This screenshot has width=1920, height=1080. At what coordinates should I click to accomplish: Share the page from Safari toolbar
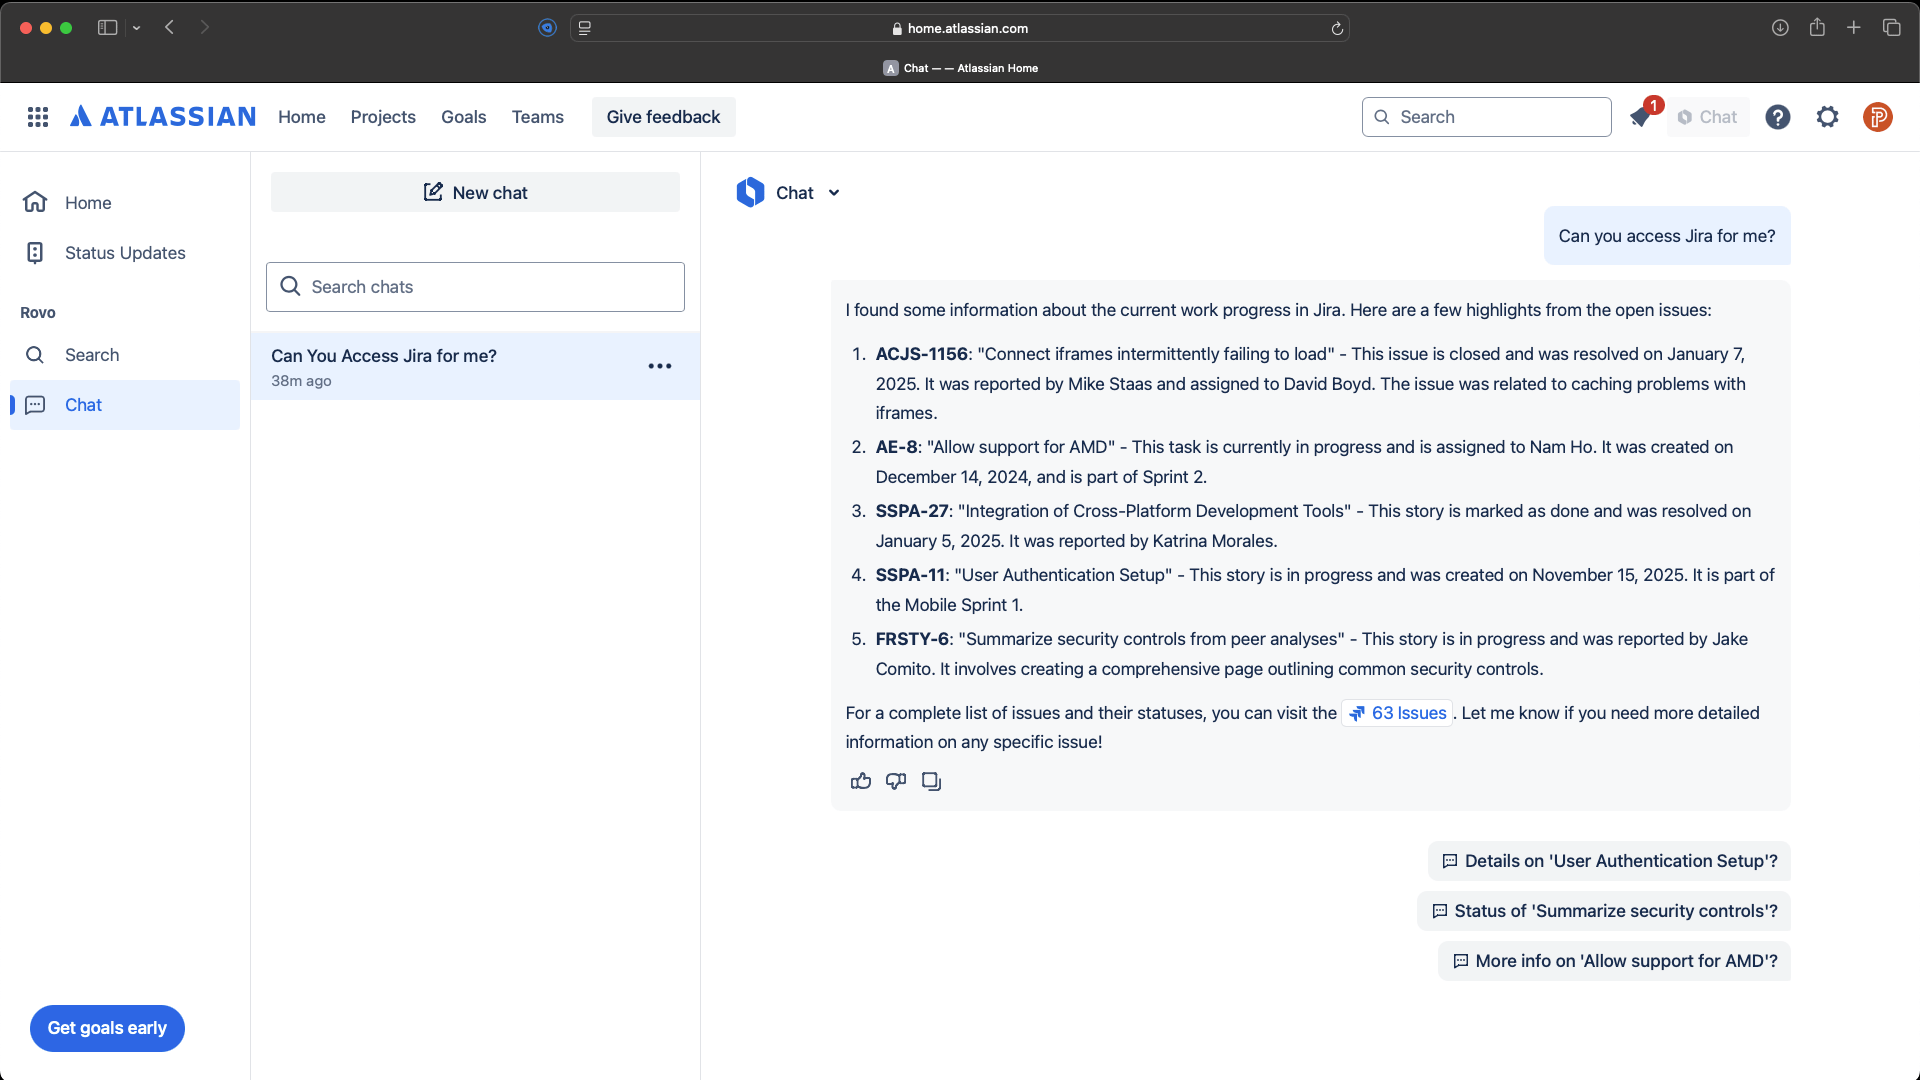1817,28
